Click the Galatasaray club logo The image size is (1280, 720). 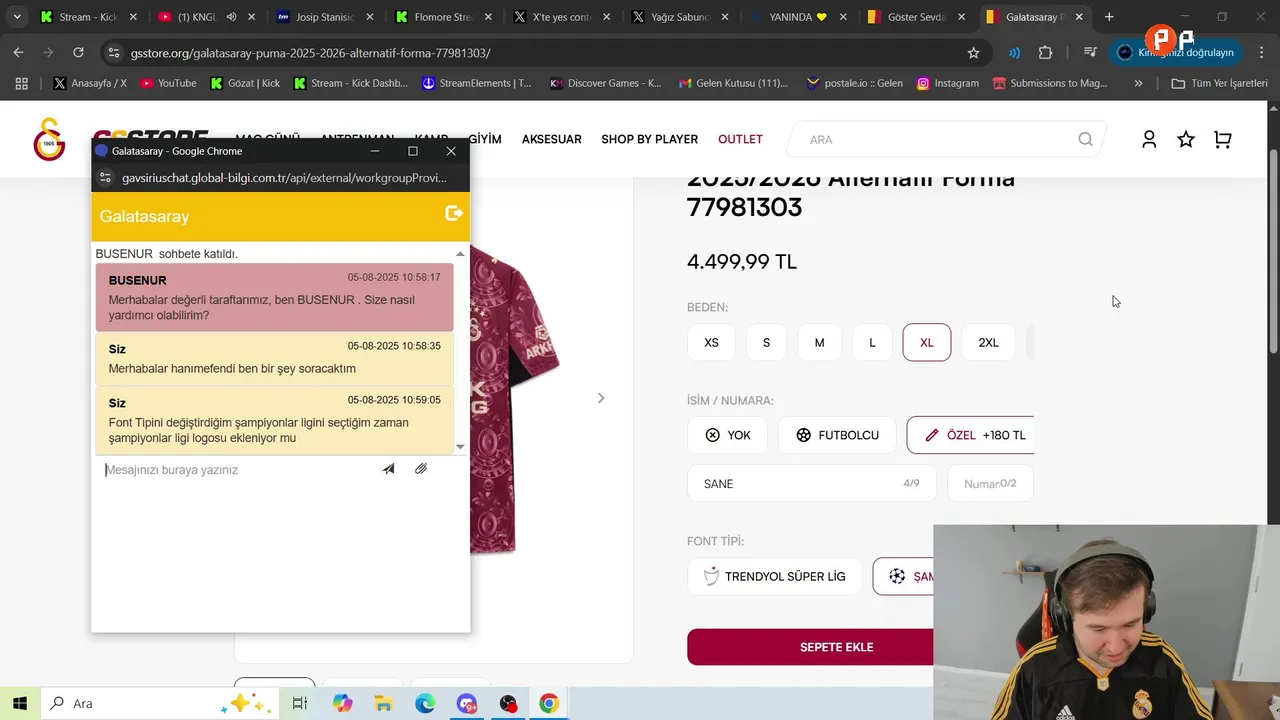49,139
